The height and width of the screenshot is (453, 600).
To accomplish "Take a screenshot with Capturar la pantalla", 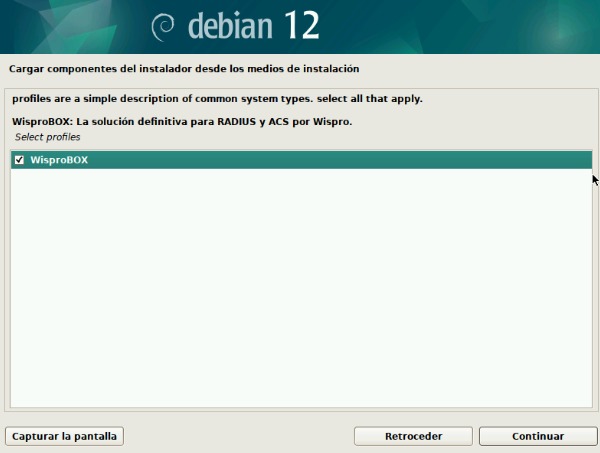I will coord(64,436).
